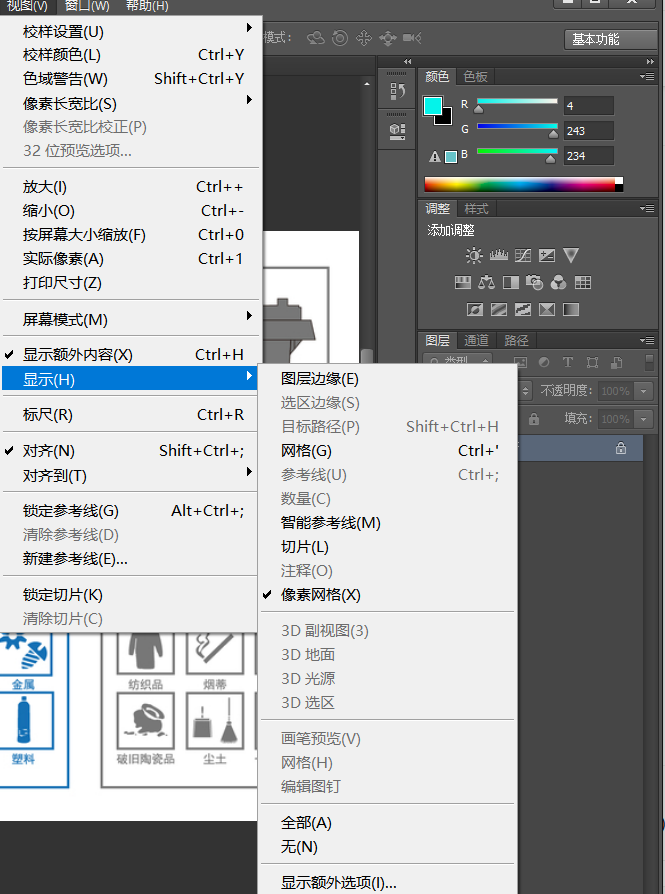Select the 3D roll mode icon
The image size is (665, 894).
340,38
